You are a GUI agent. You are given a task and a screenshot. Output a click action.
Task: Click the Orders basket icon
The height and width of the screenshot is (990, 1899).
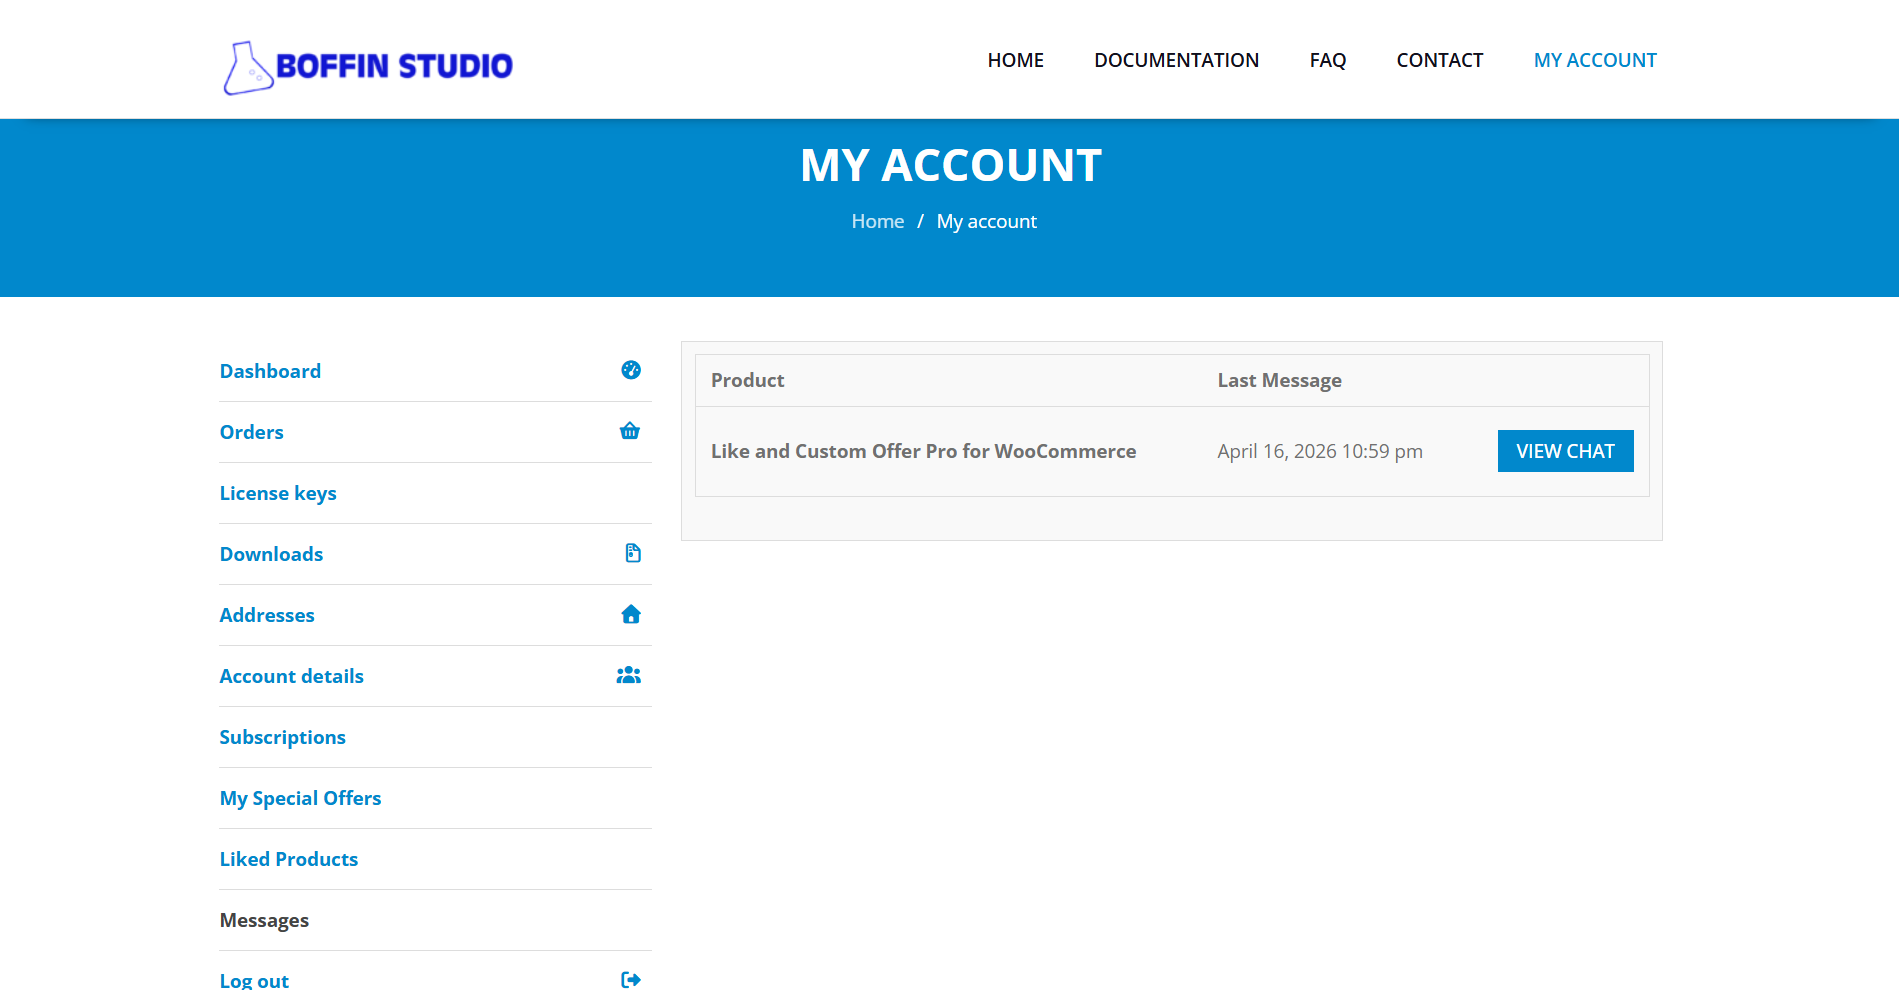click(x=629, y=431)
